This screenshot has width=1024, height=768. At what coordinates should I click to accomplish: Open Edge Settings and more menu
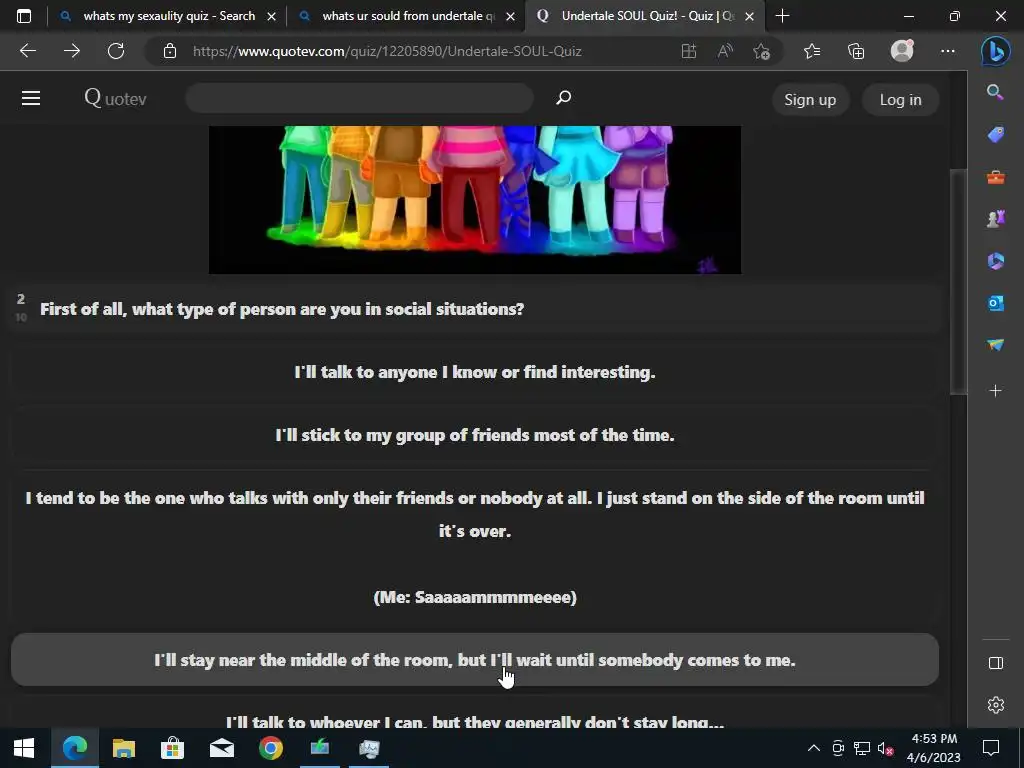(948, 51)
